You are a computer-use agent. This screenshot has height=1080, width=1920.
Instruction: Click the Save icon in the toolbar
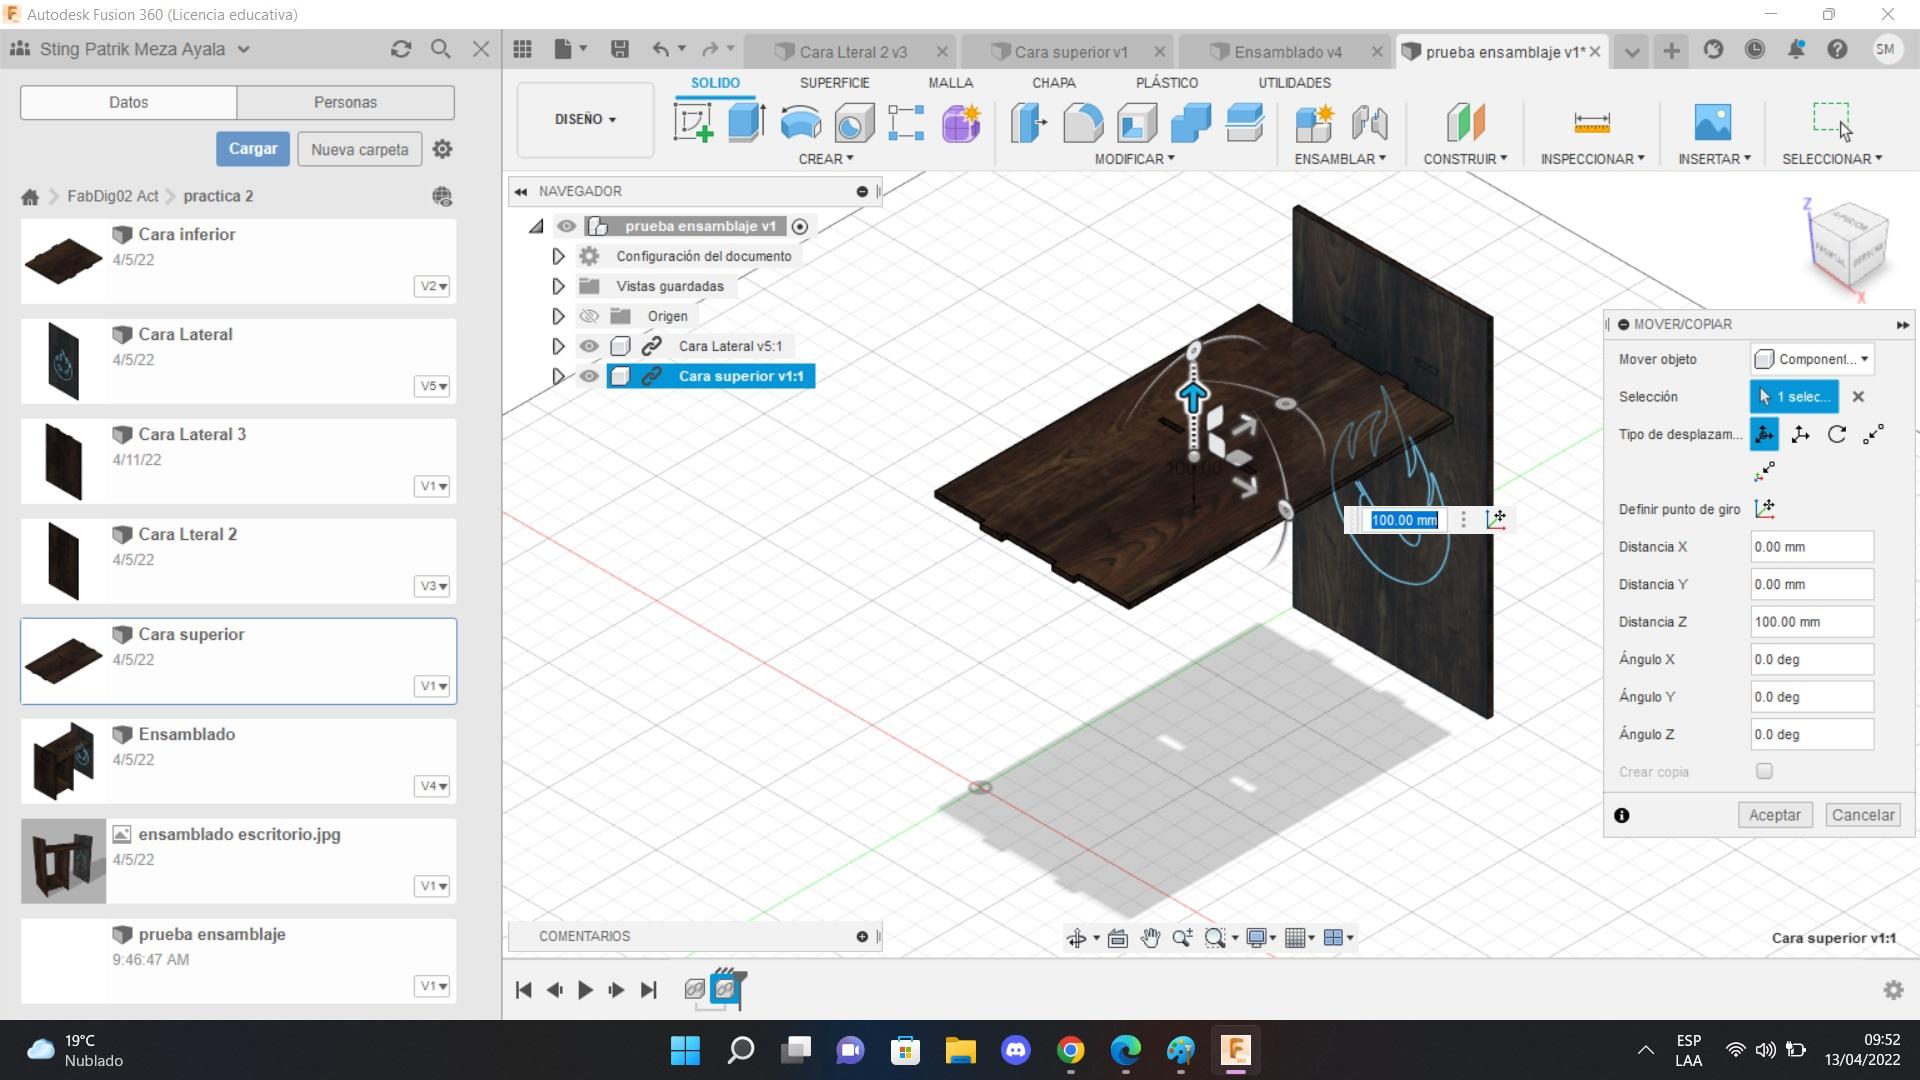620,49
